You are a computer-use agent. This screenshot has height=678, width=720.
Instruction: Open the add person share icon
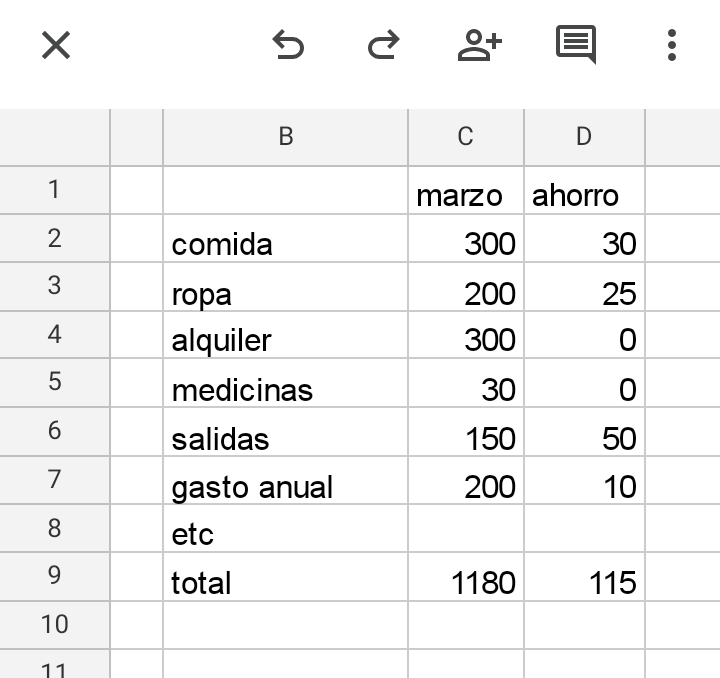pyautogui.click(x=479, y=45)
